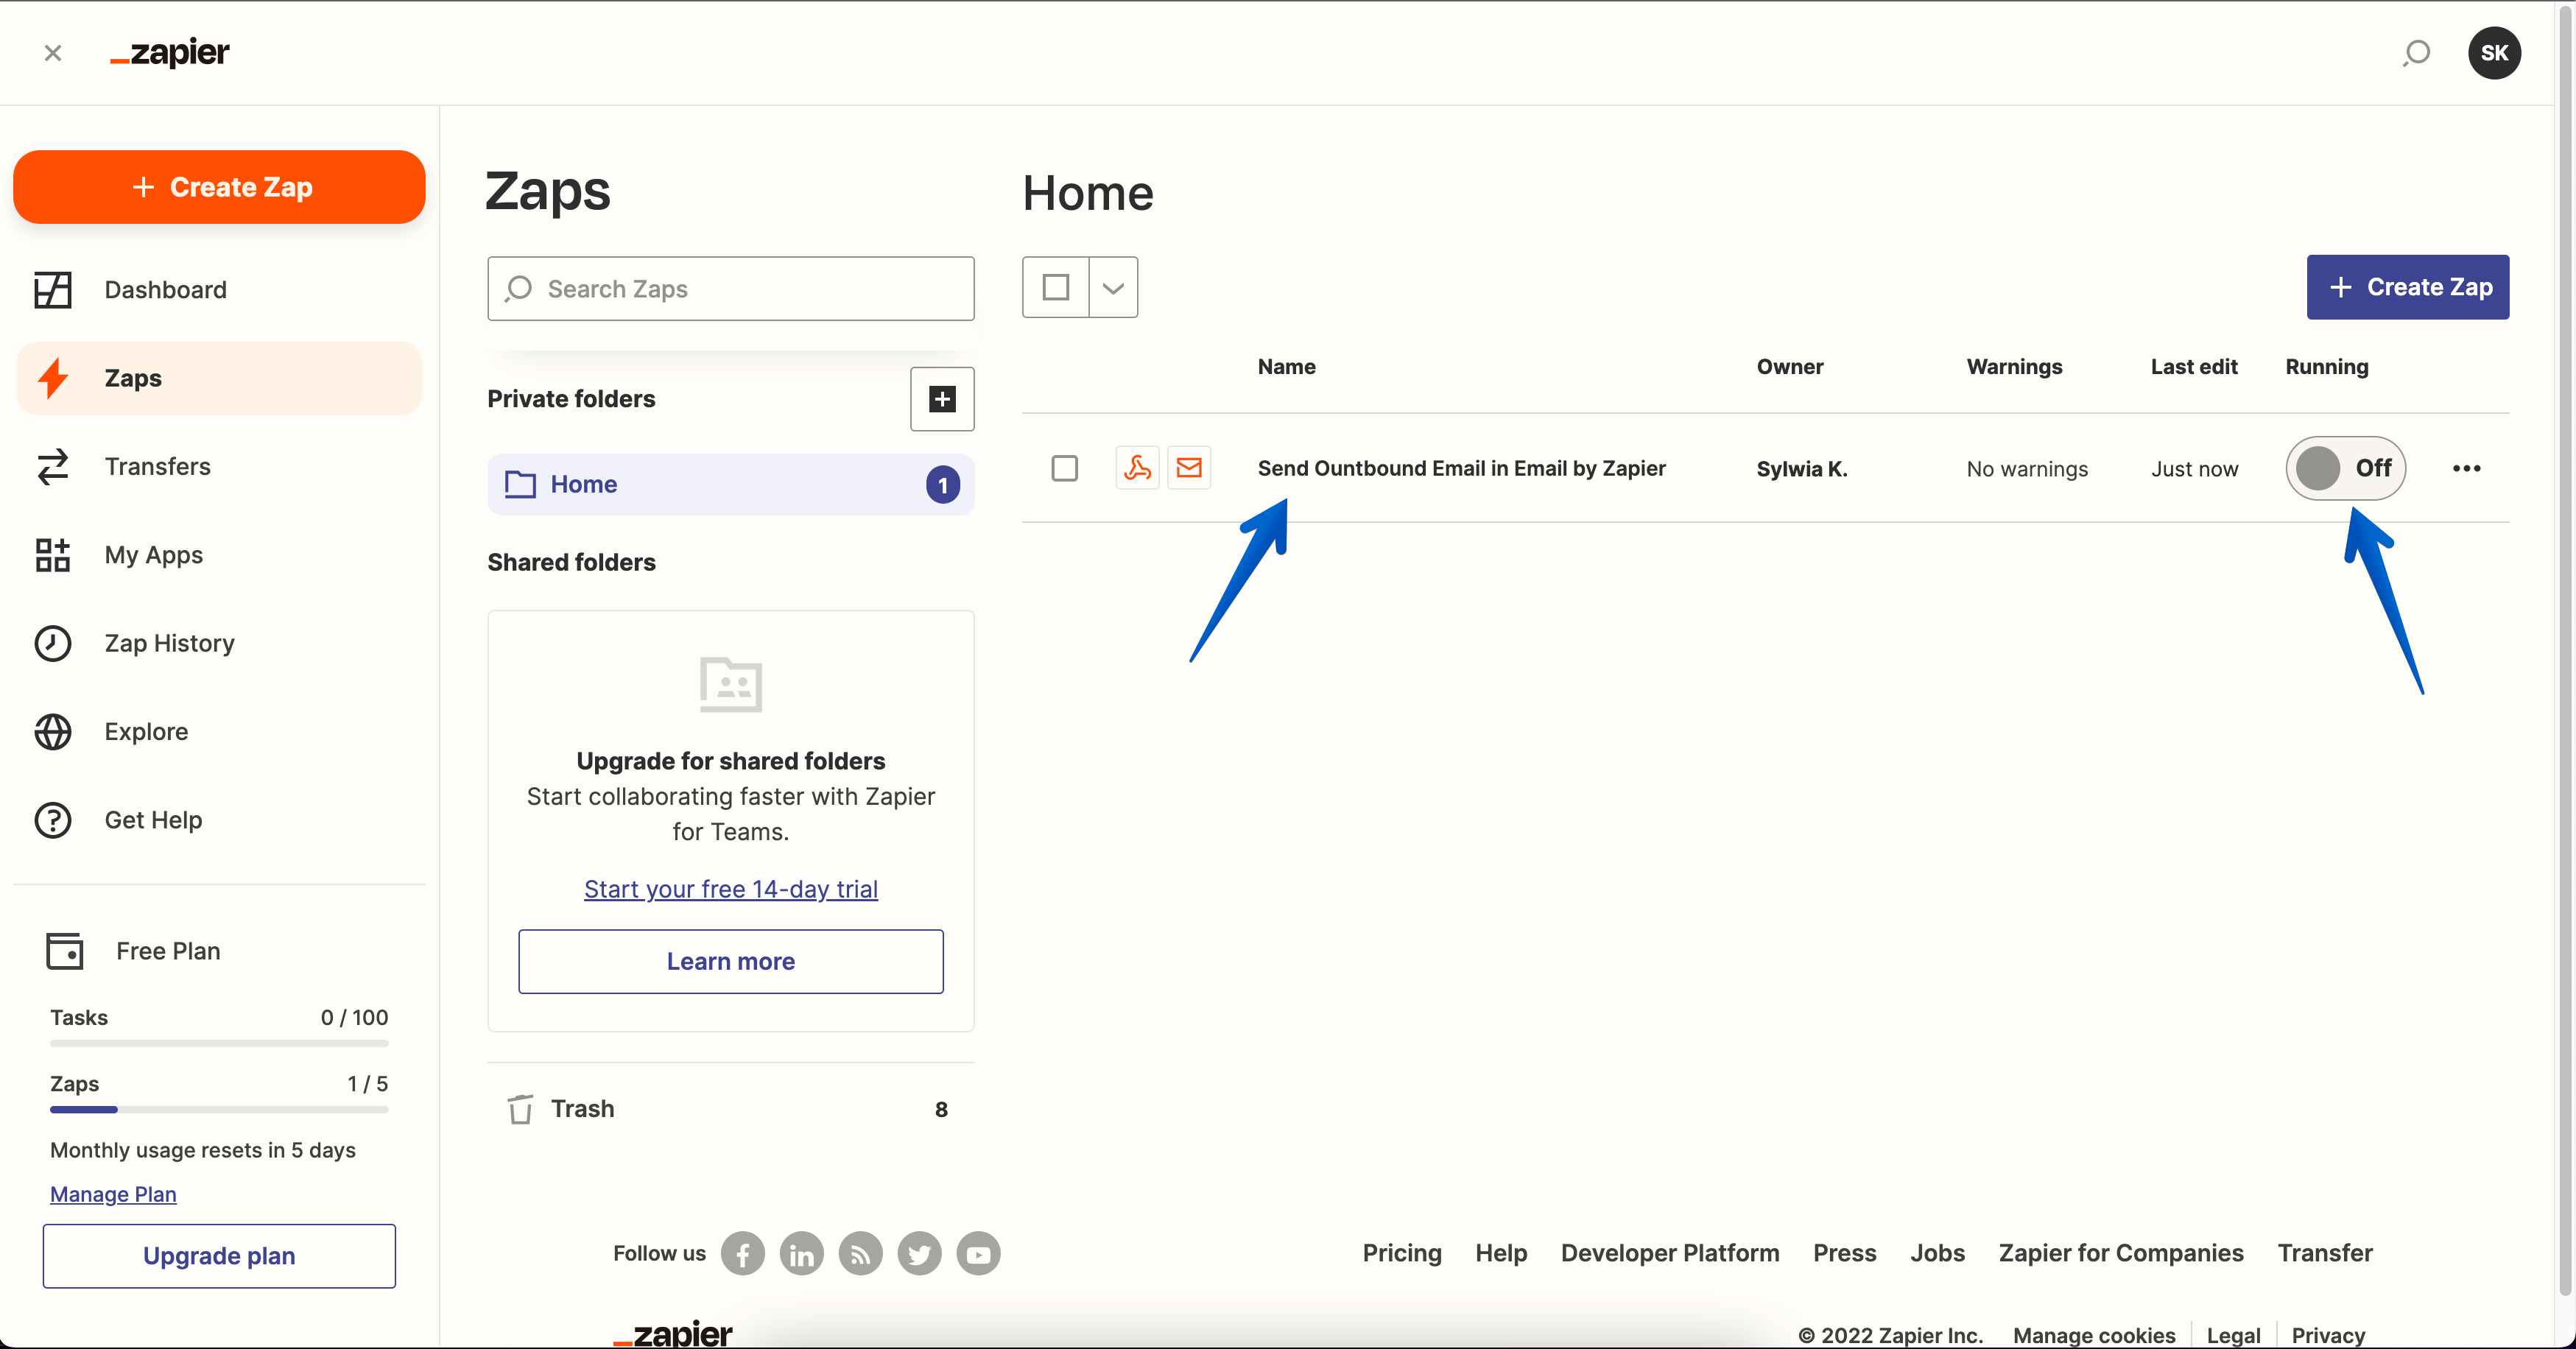Select the Home folder

pos(731,485)
